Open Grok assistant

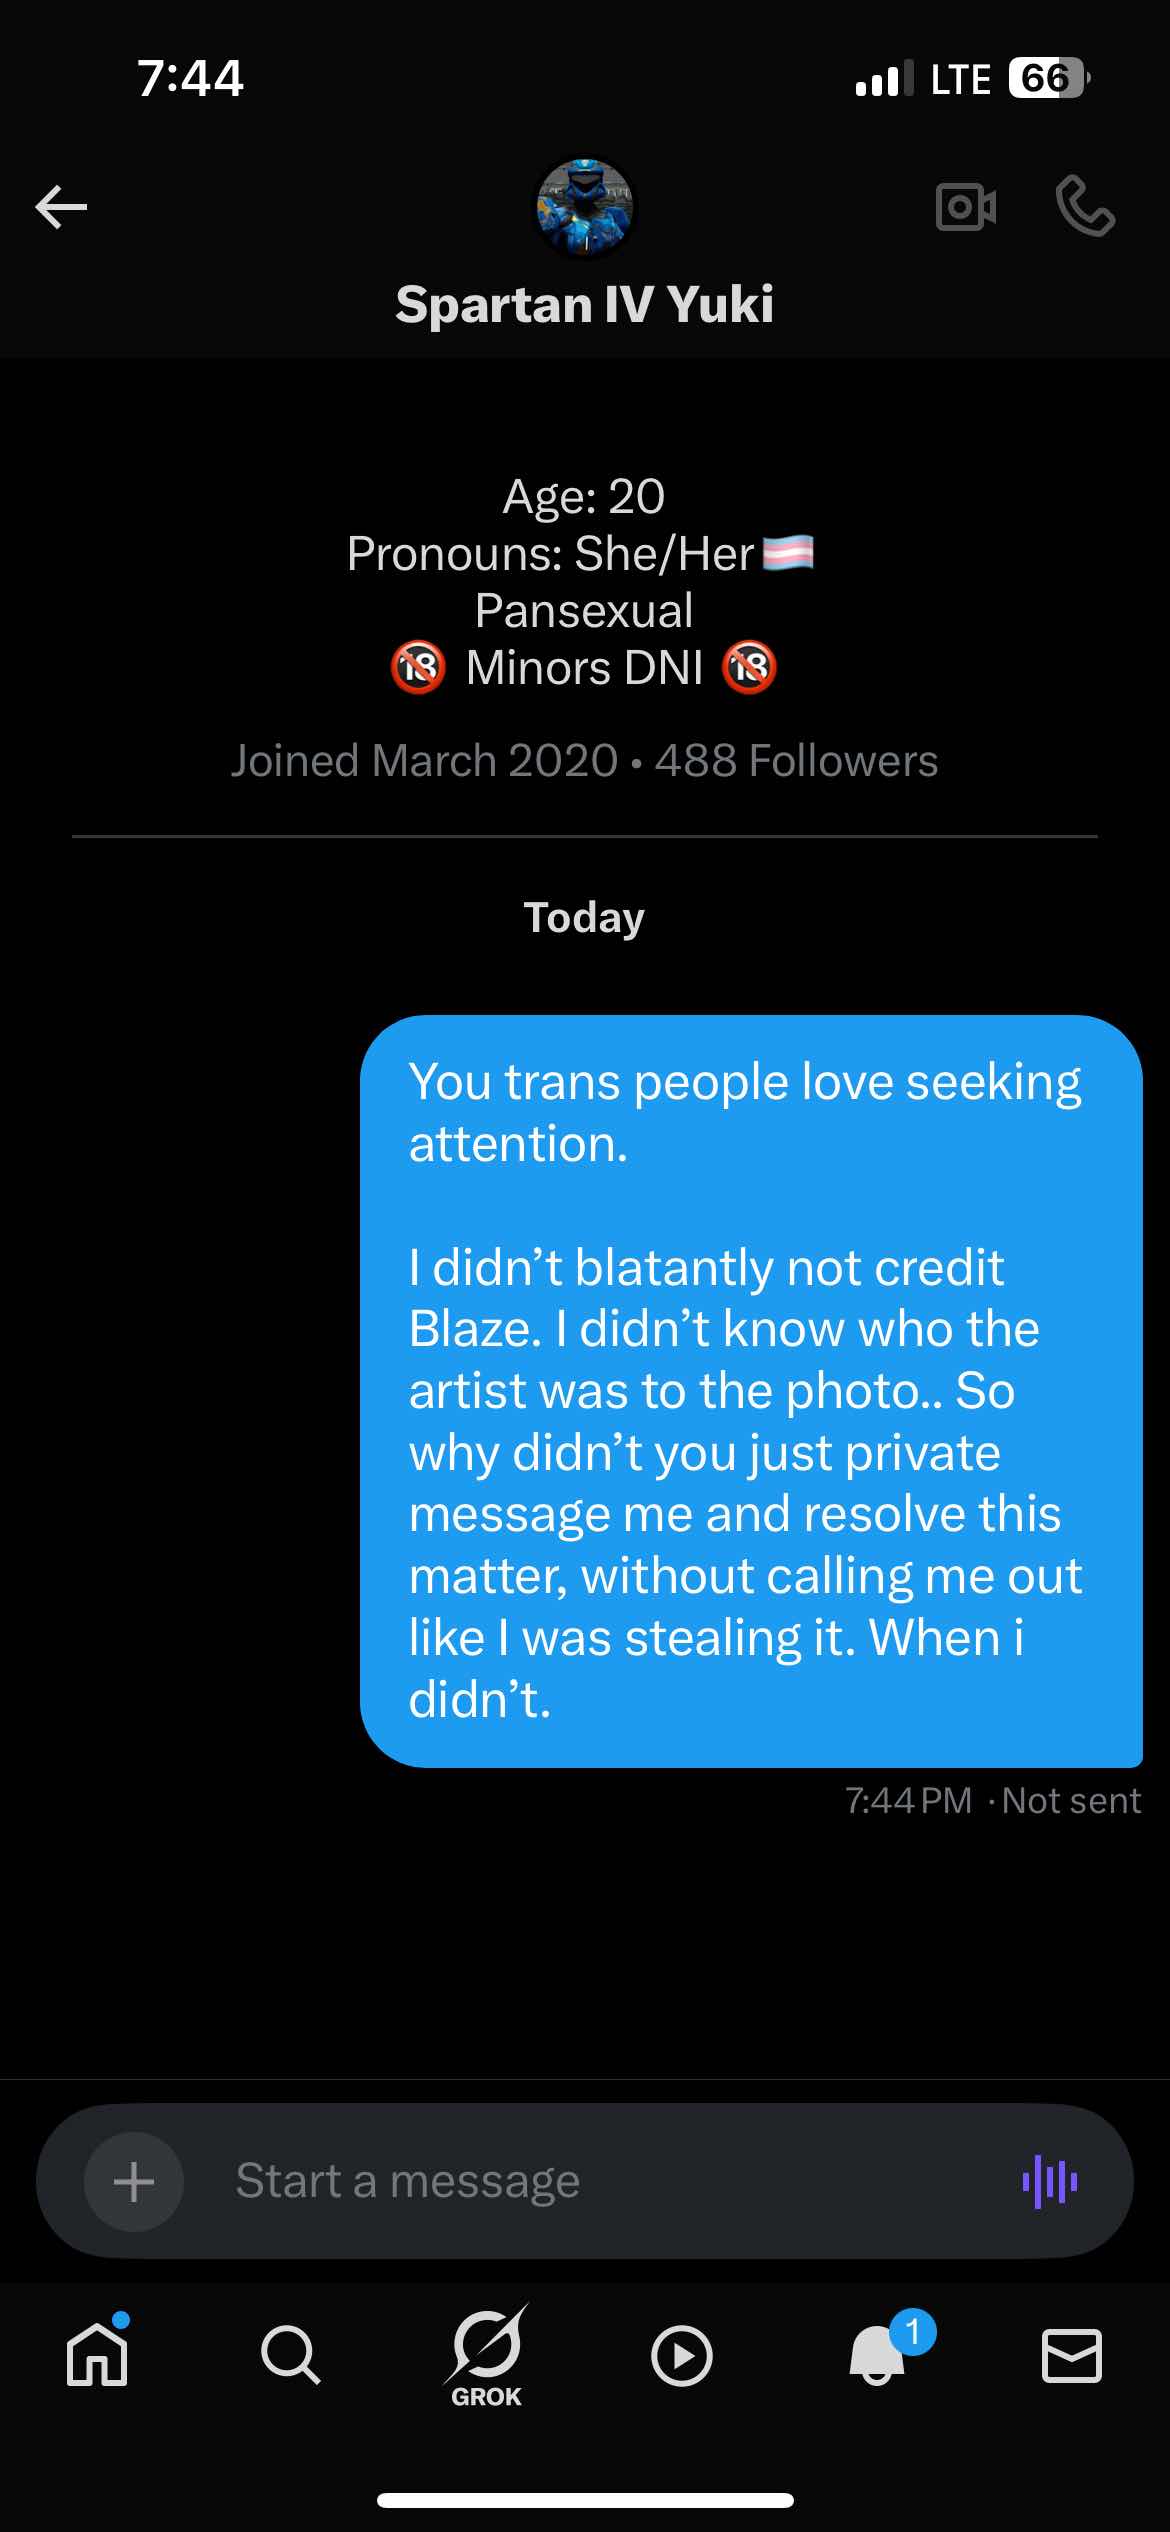pyautogui.click(x=487, y=2355)
